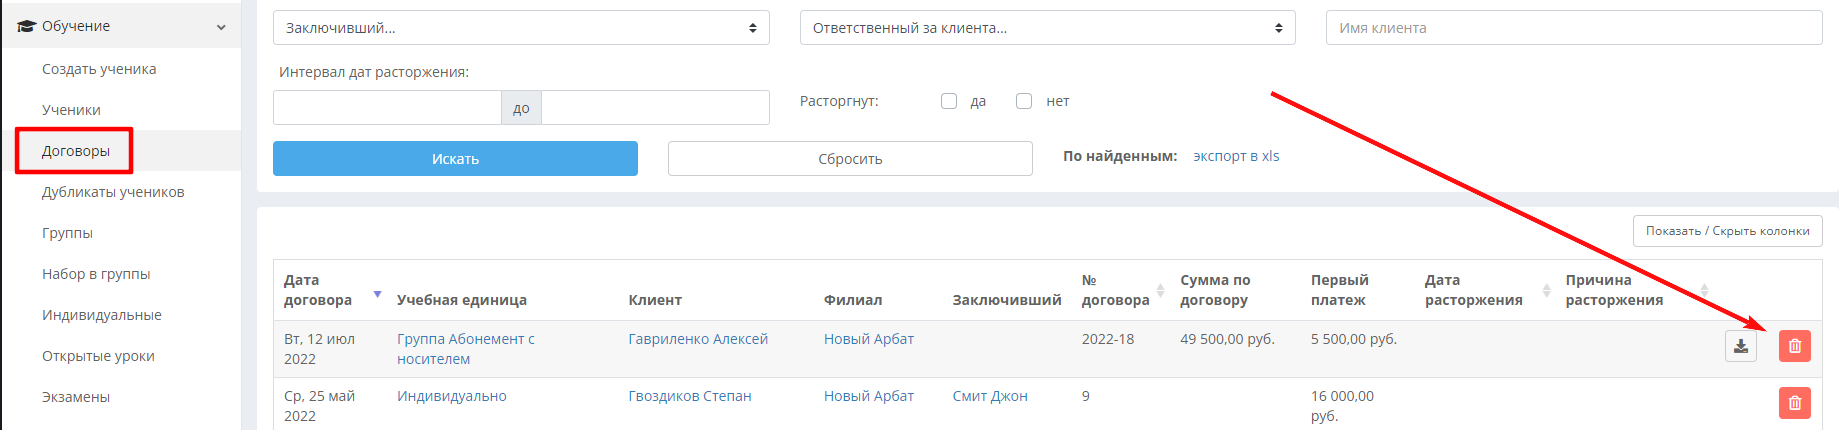Open Группы menu item
Image resolution: width=1839 pixels, height=430 pixels.
click(x=67, y=233)
